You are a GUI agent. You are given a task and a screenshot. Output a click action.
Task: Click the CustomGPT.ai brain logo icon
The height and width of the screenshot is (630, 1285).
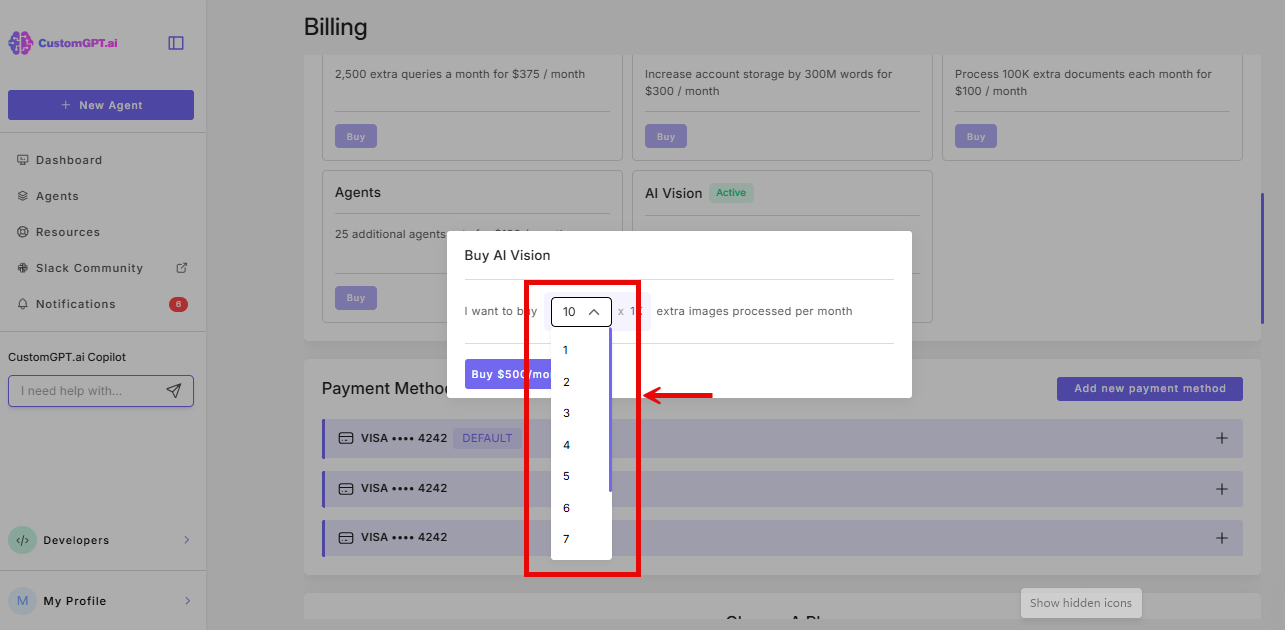20,42
